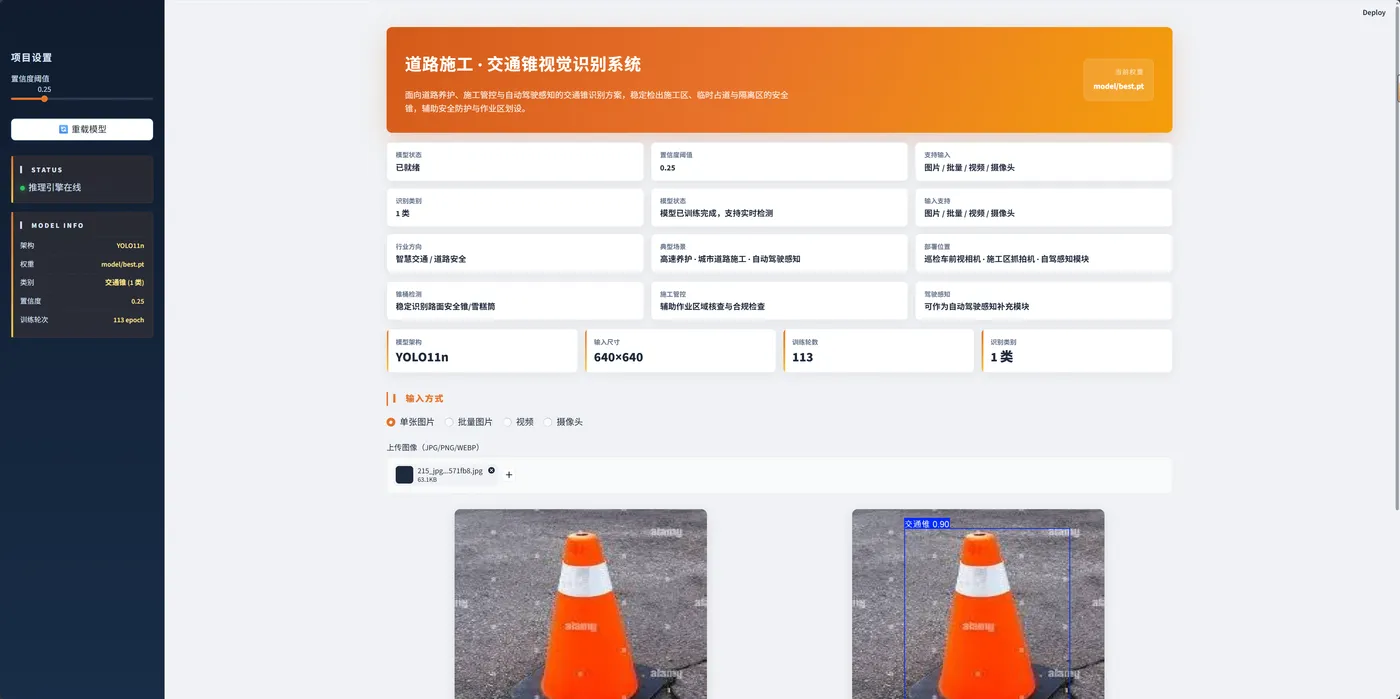Add another image with the plus icon
The image size is (1400, 699).
(509, 475)
